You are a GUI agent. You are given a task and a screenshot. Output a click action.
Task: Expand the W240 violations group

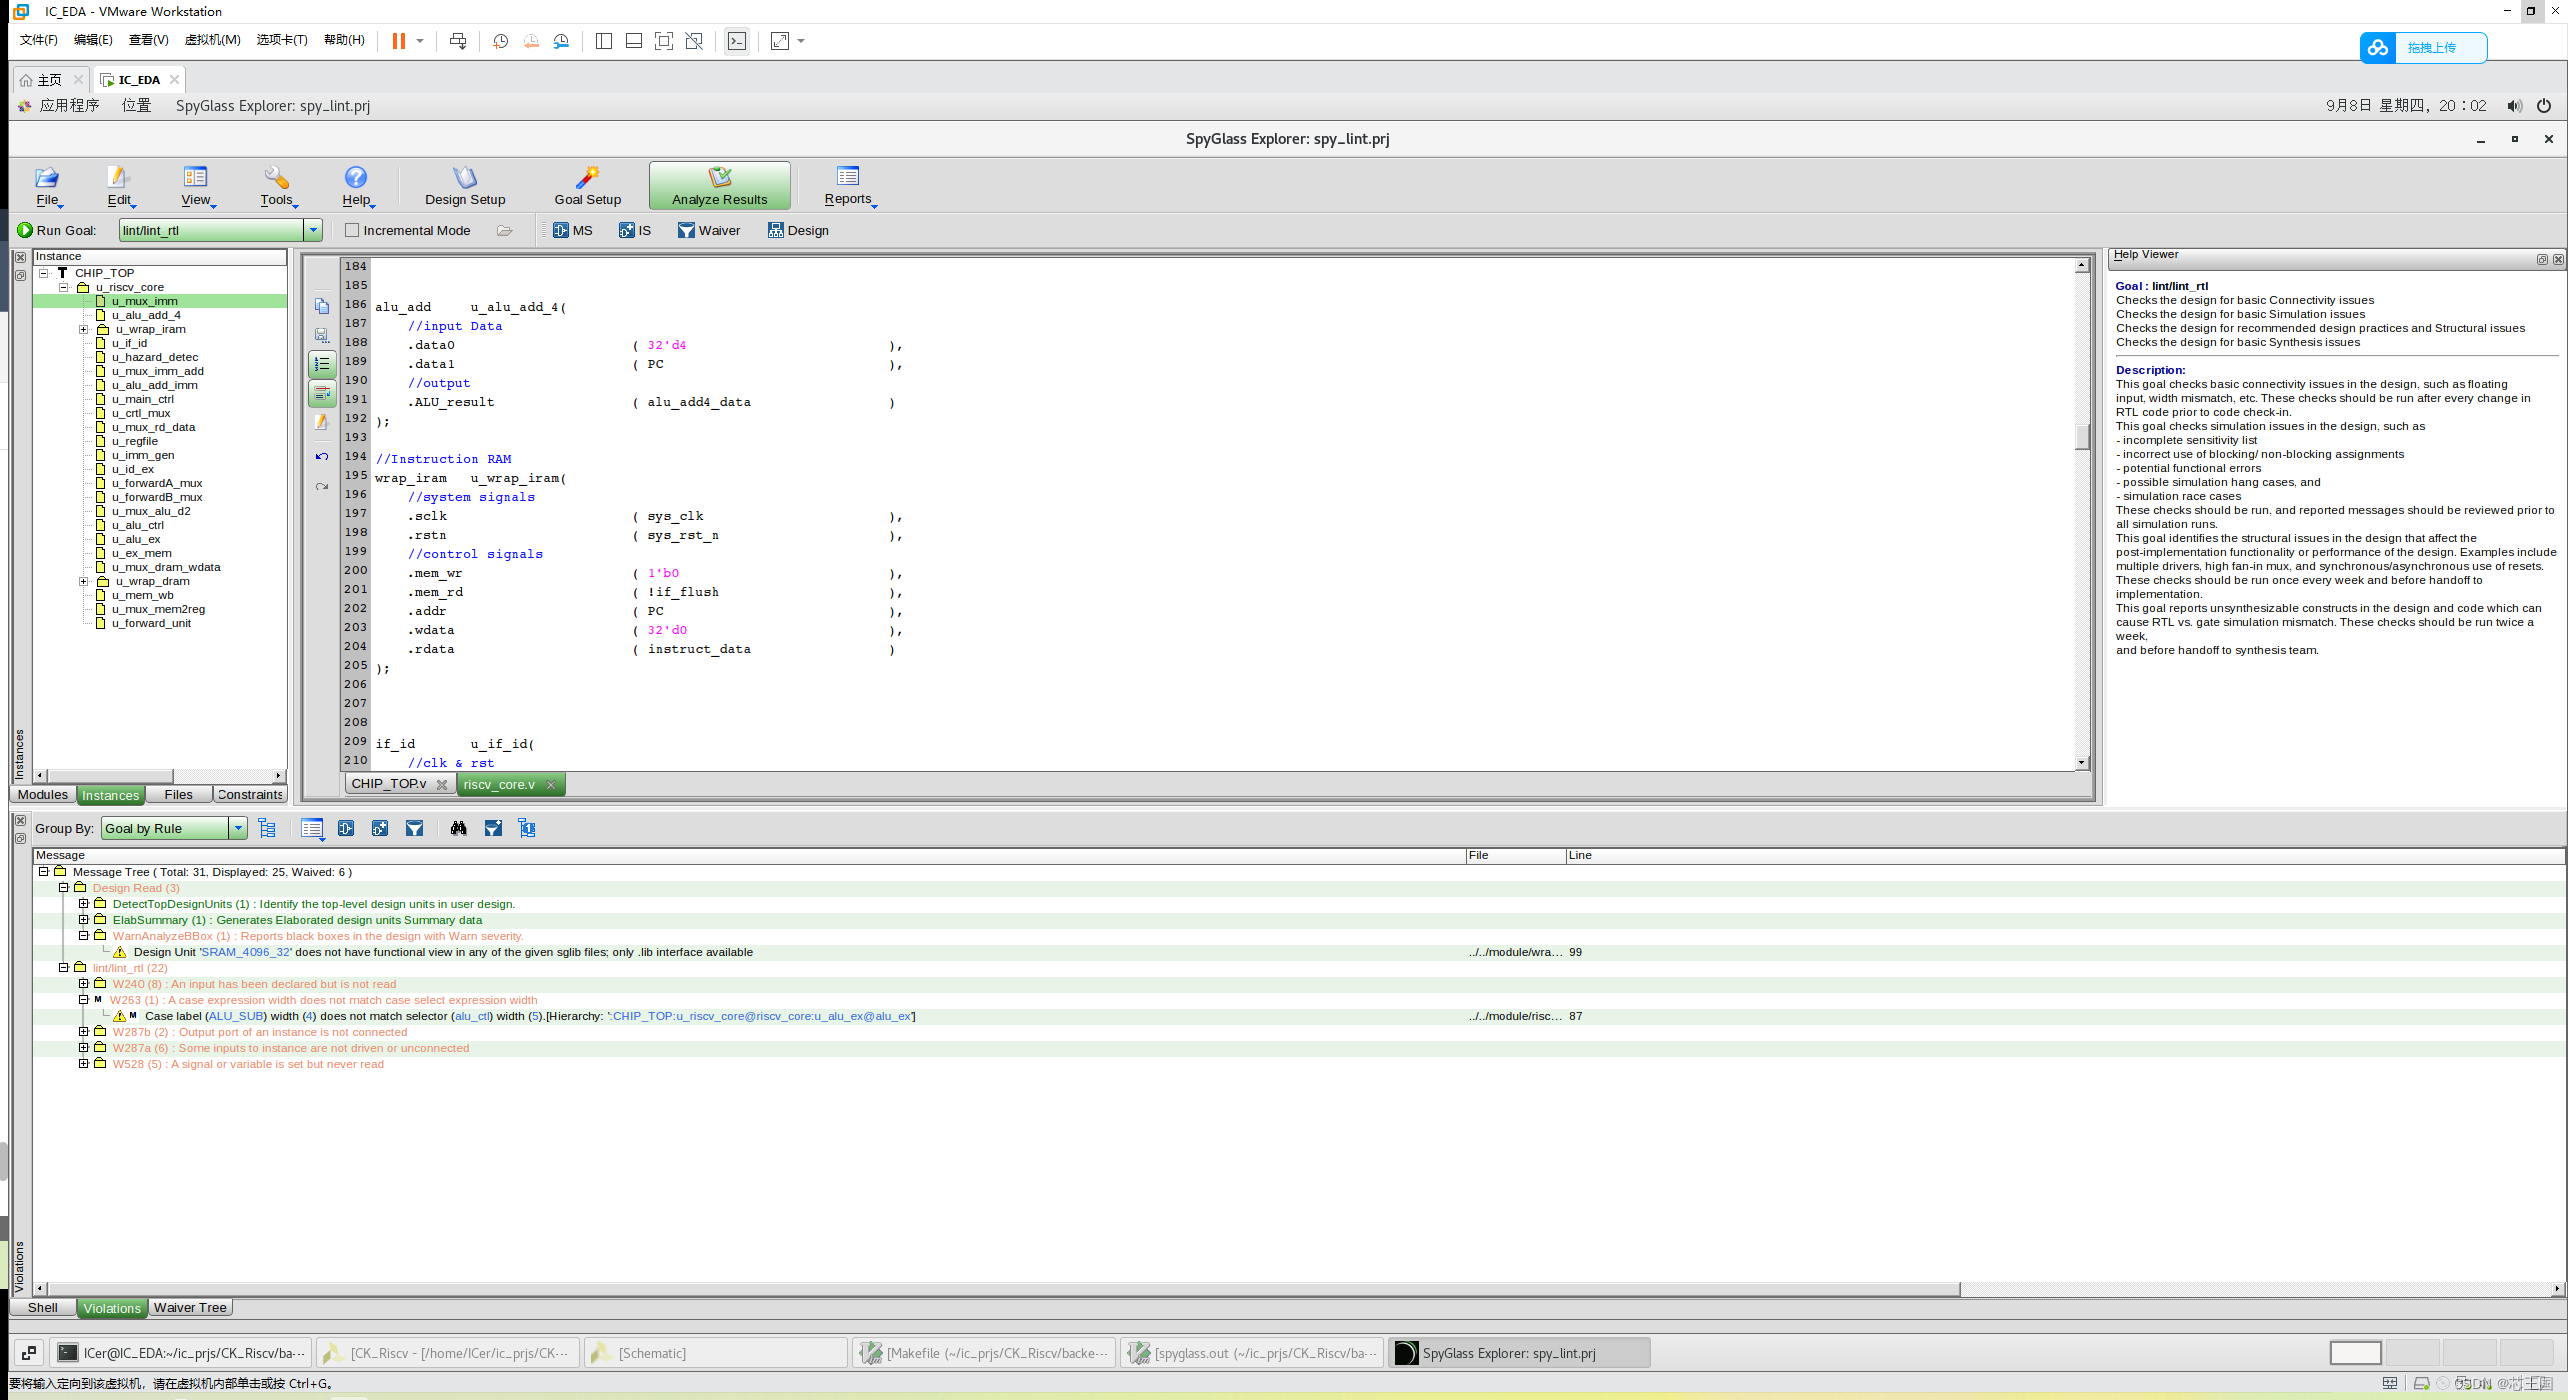tap(84, 984)
